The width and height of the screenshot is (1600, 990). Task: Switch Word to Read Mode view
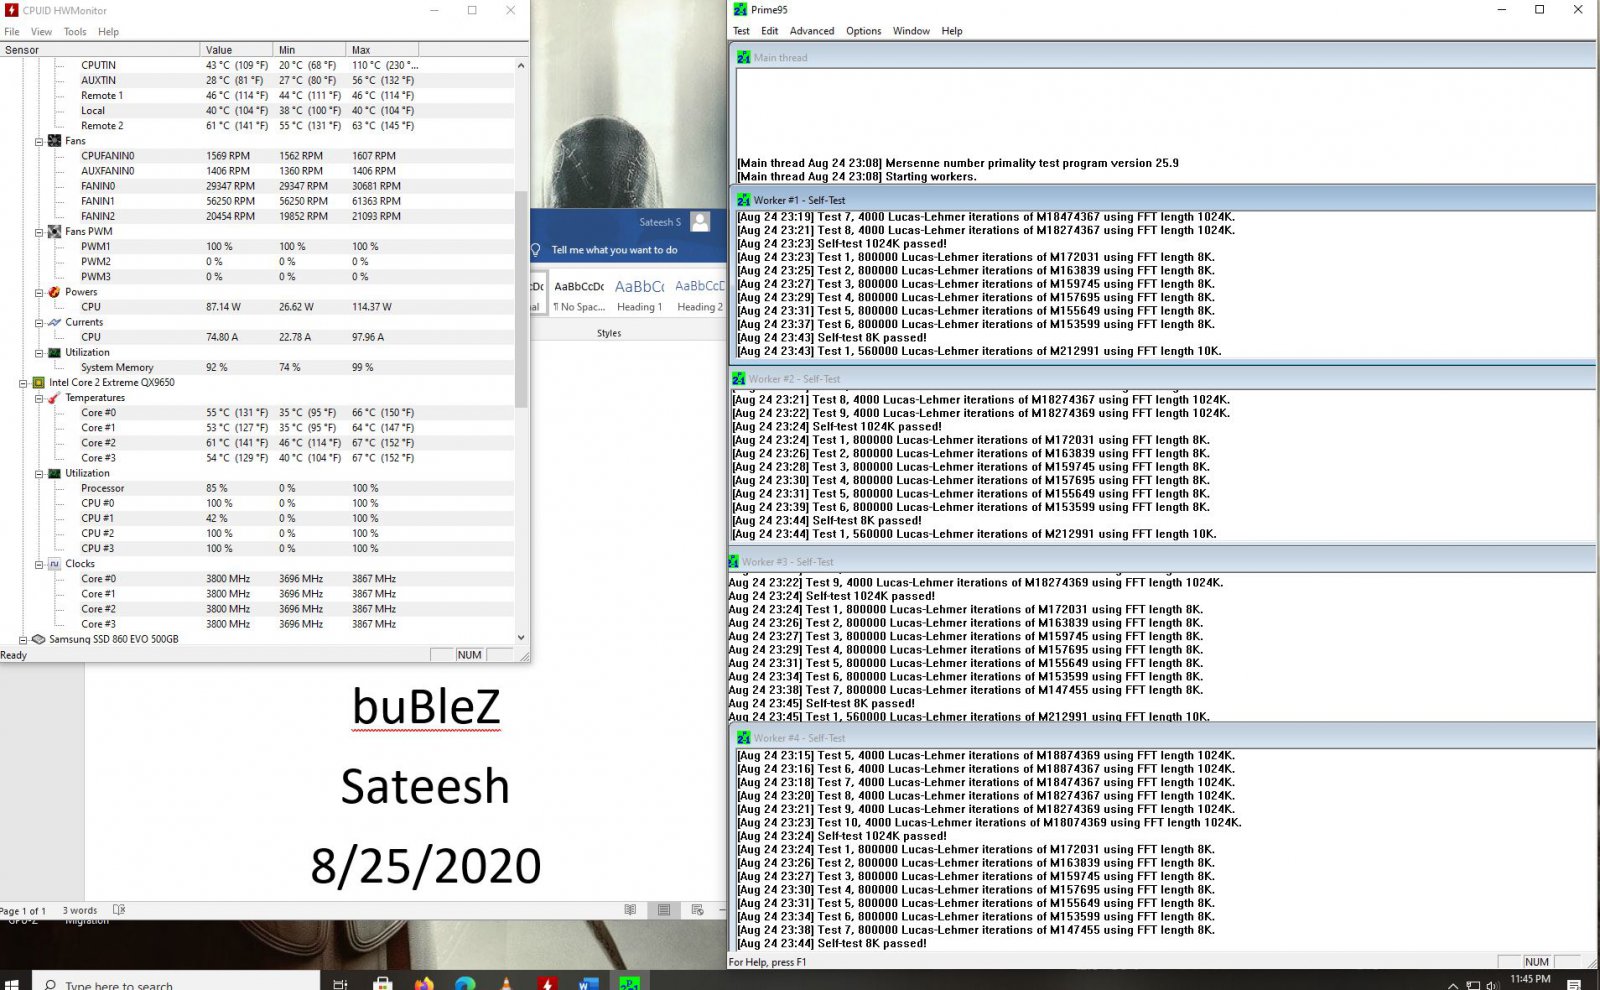pos(630,910)
